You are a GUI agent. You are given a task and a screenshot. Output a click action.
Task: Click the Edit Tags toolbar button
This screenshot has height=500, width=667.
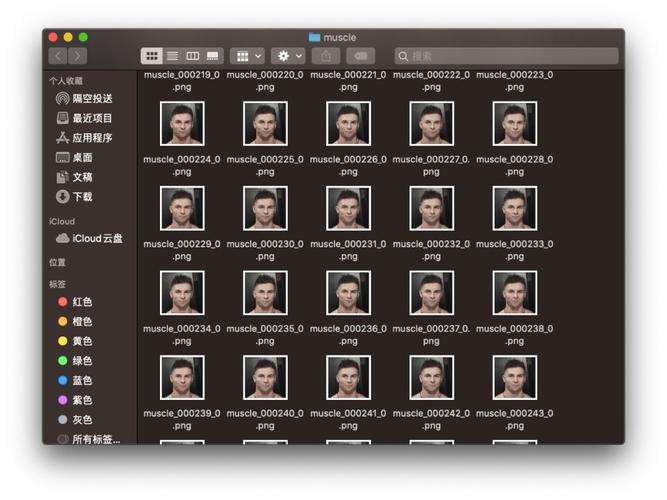click(361, 56)
